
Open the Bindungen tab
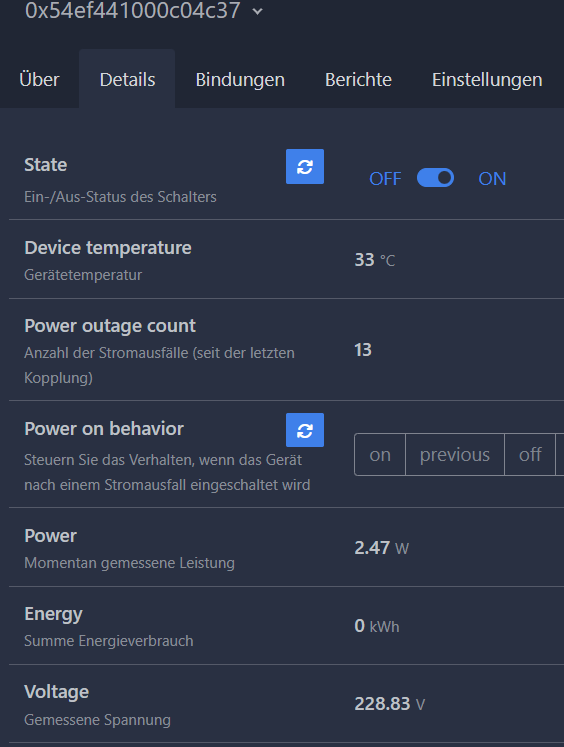(x=240, y=80)
